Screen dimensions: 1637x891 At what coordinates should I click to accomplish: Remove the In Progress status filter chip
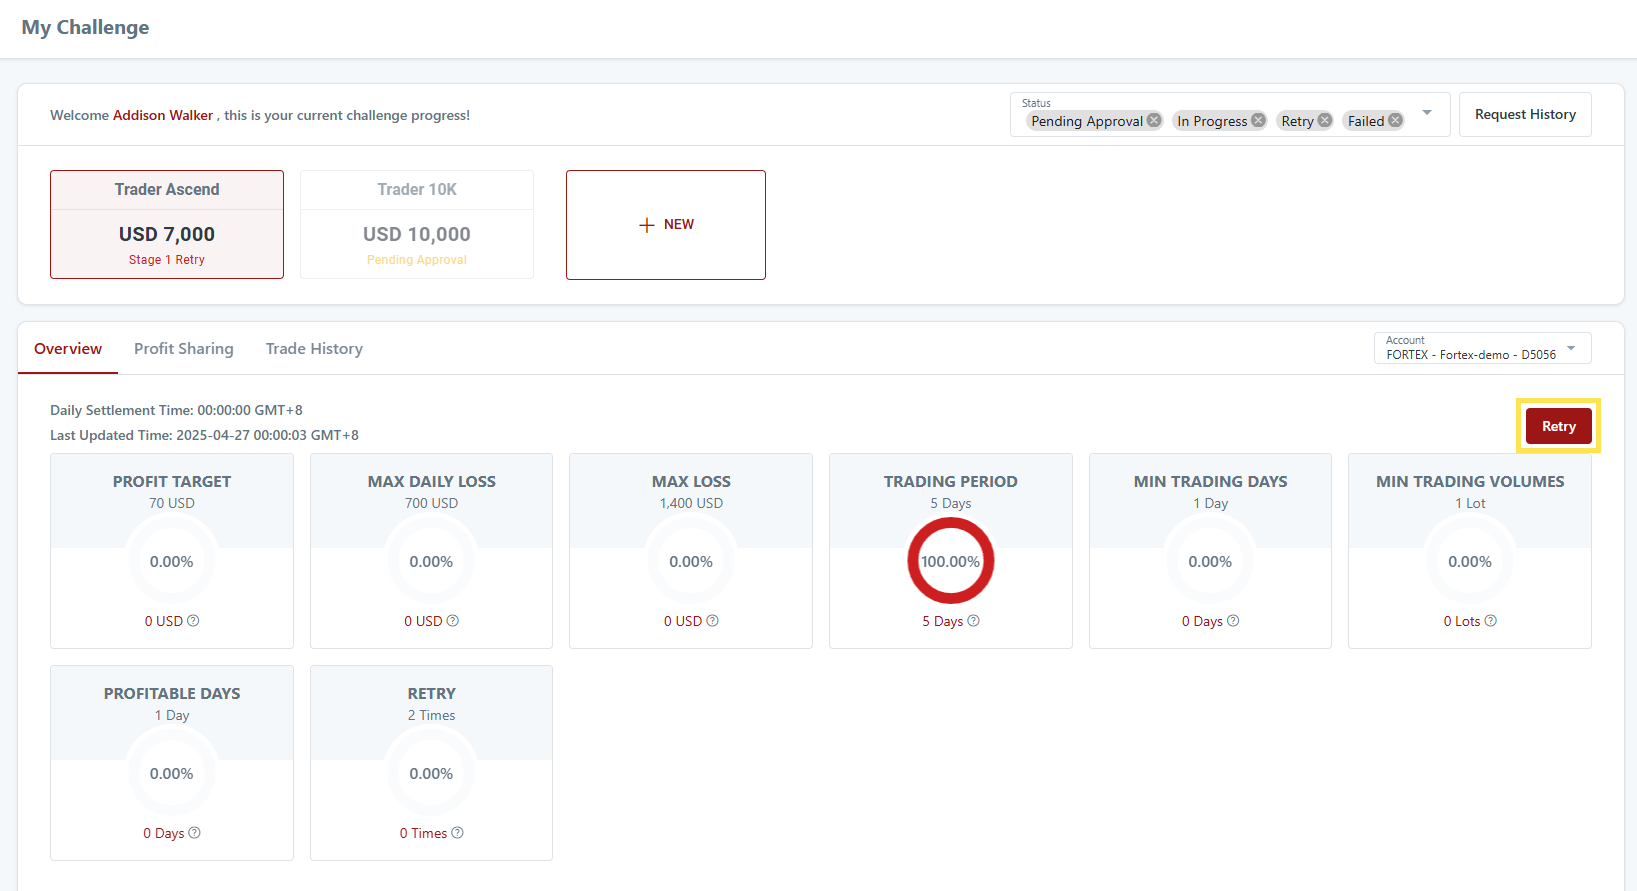pos(1258,120)
